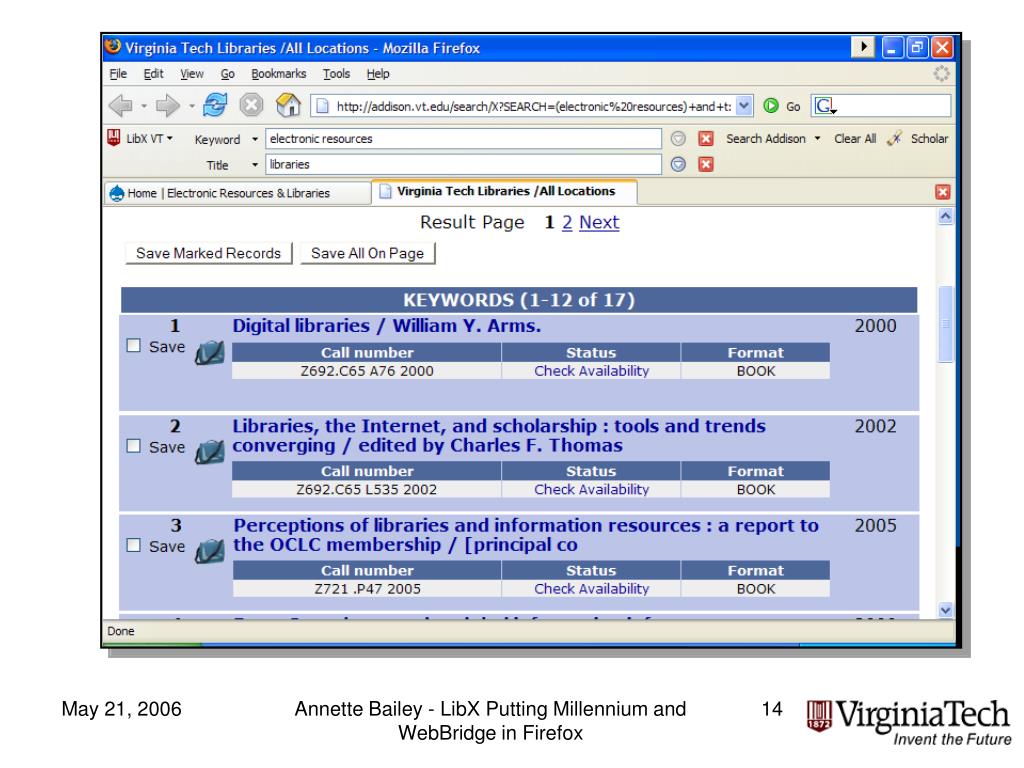Click book icon for Libraries, the Internet record
The image size is (1024, 768).
click(x=210, y=452)
